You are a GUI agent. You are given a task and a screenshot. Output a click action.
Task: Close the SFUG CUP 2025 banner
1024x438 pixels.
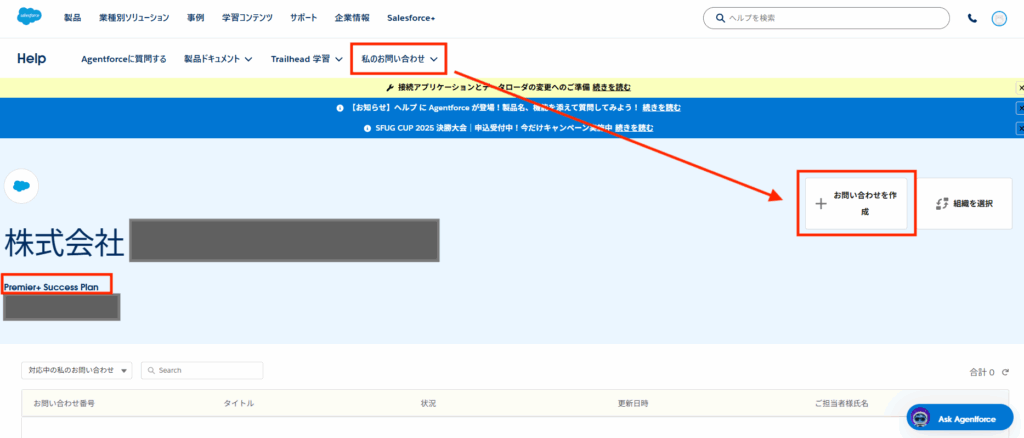click(x=1020, y=128)
